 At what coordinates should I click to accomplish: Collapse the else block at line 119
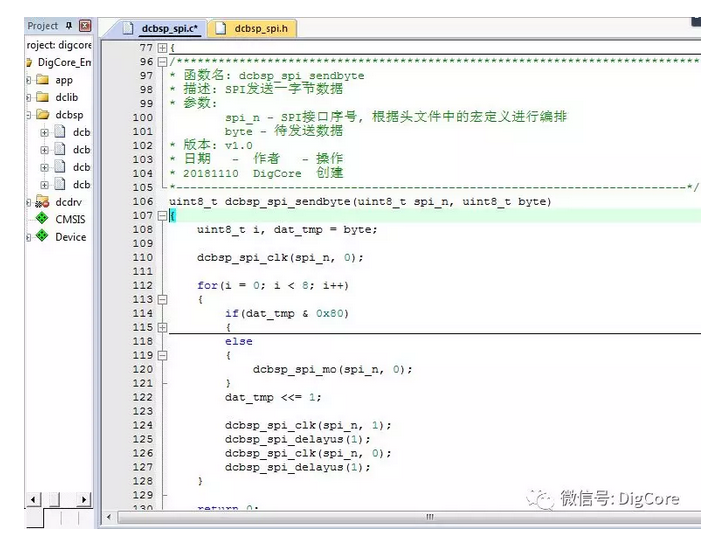coord(162,356)
